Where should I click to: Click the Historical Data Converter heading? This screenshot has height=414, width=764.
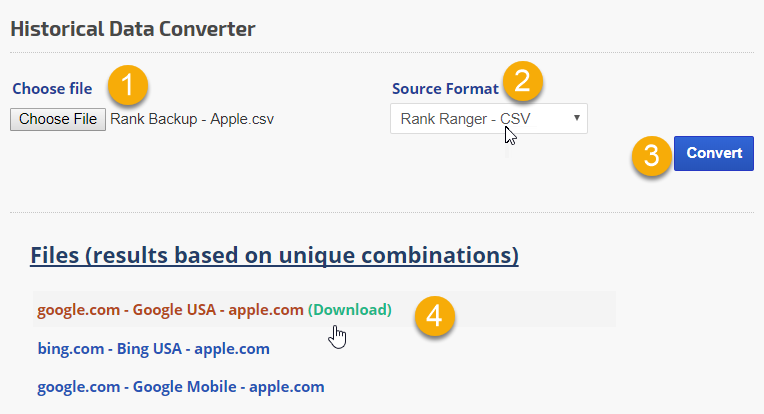132,28
